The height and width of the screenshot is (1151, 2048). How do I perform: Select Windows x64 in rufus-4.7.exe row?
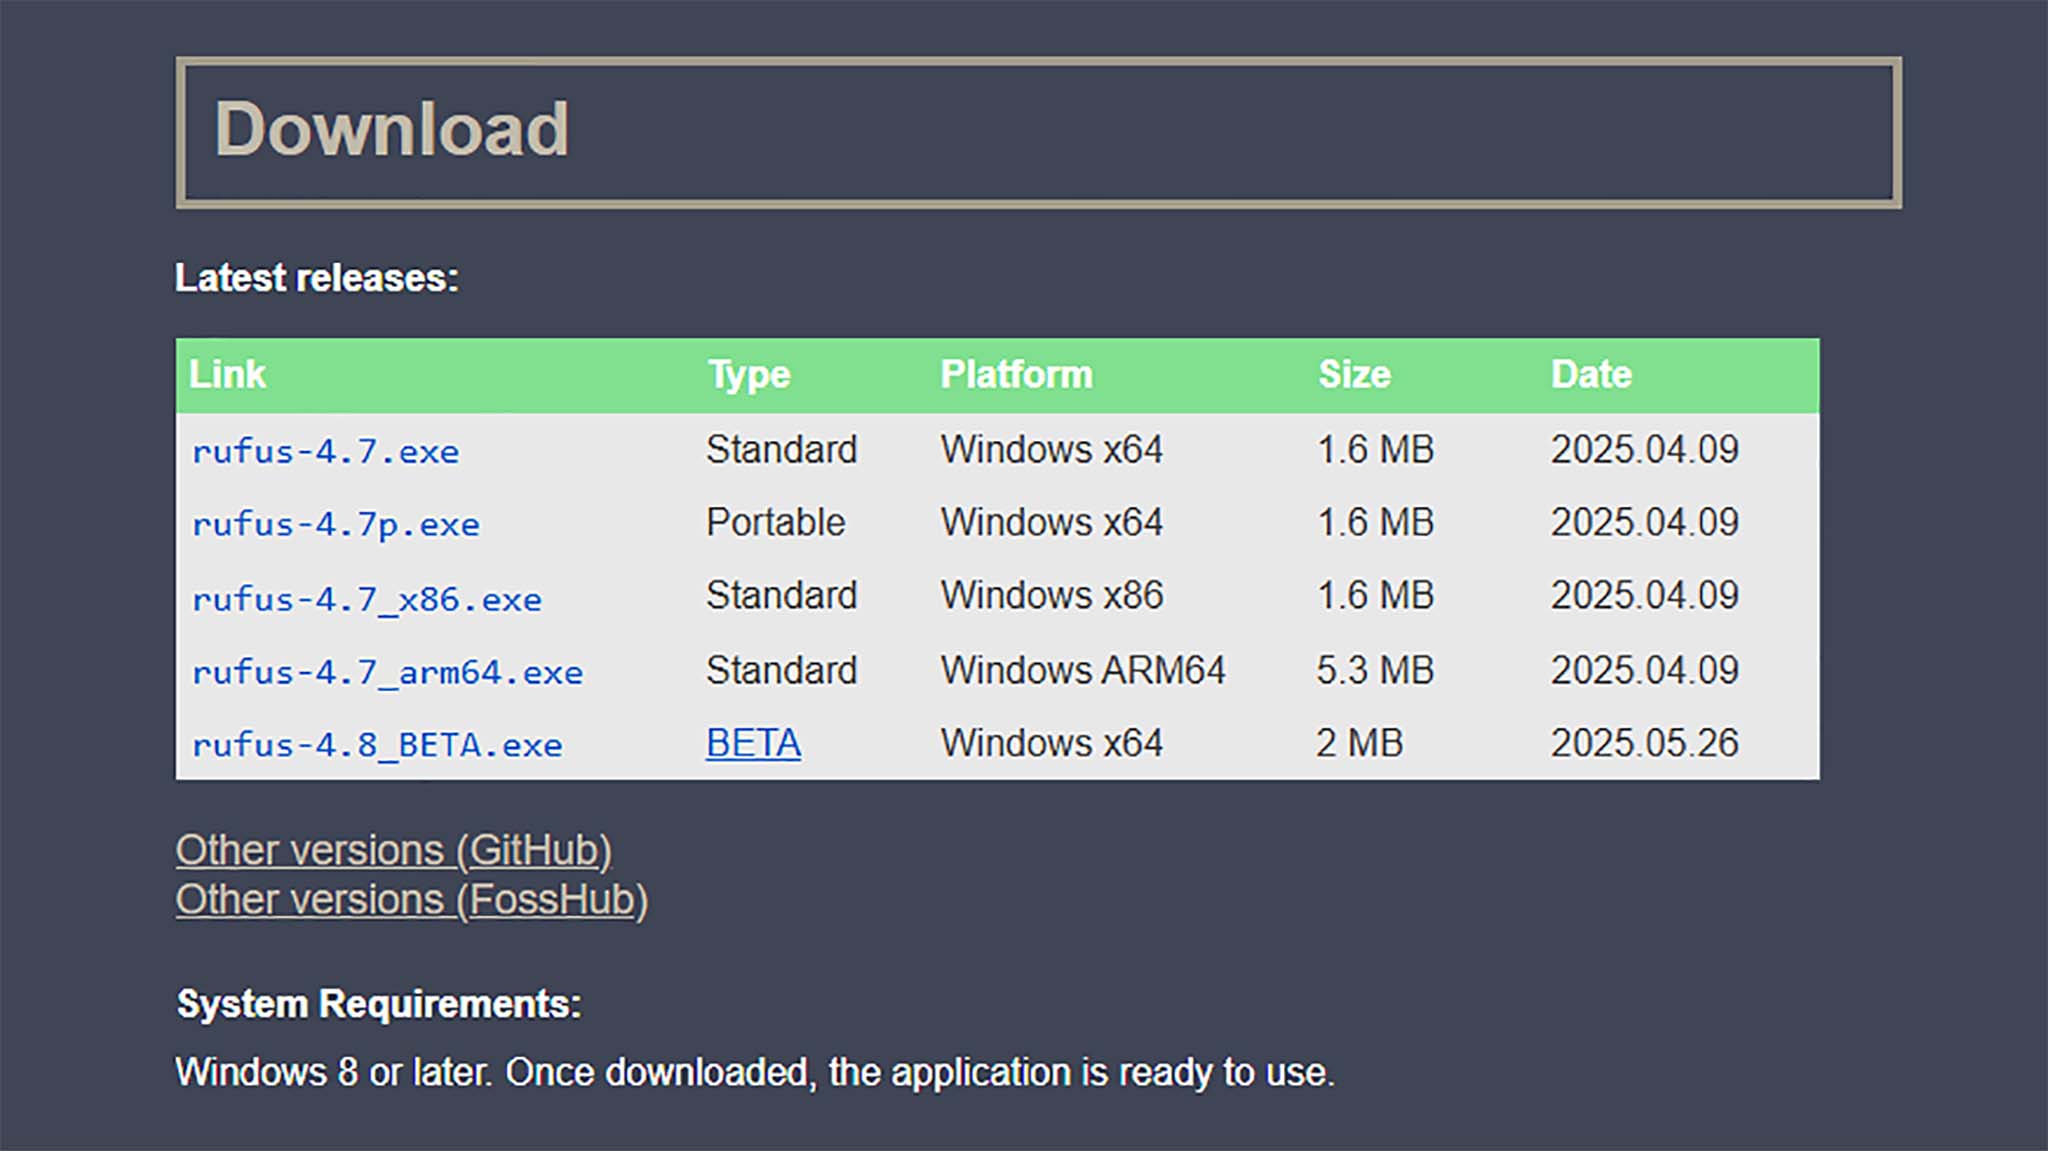(x=1051, y=450)
